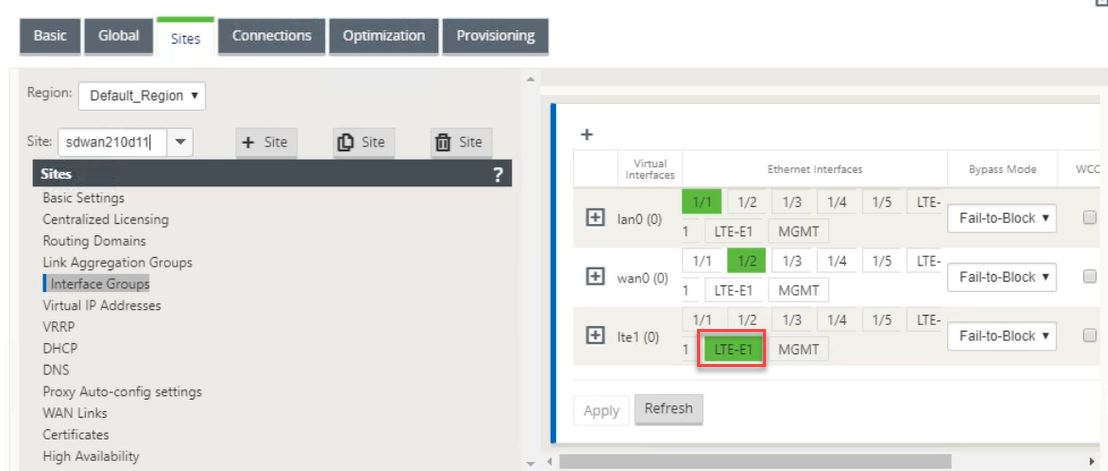Expand the lan0 interface group row
The height and width of the screenshot is (471, 1108).
tap(596, 218)
